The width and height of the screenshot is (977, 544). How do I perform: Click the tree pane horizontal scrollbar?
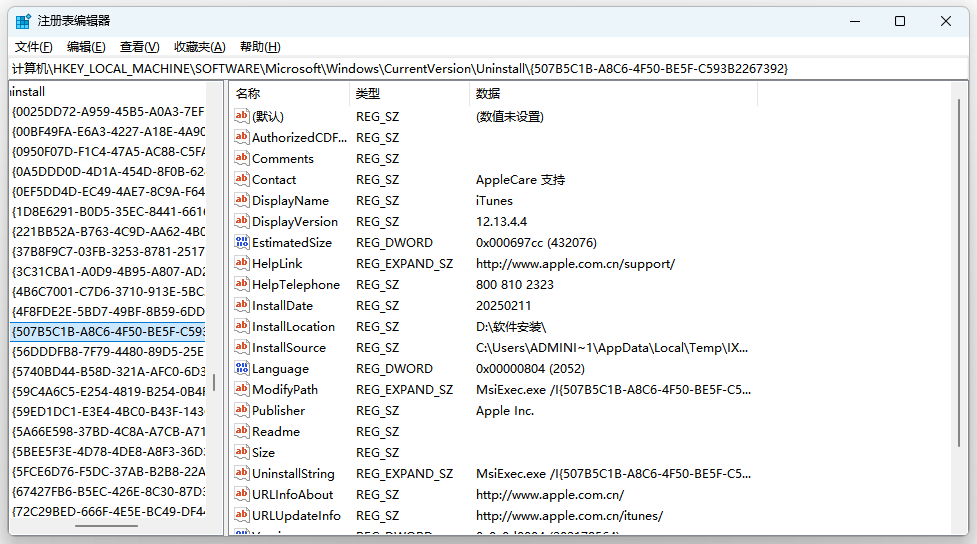[x=107, y=526]
